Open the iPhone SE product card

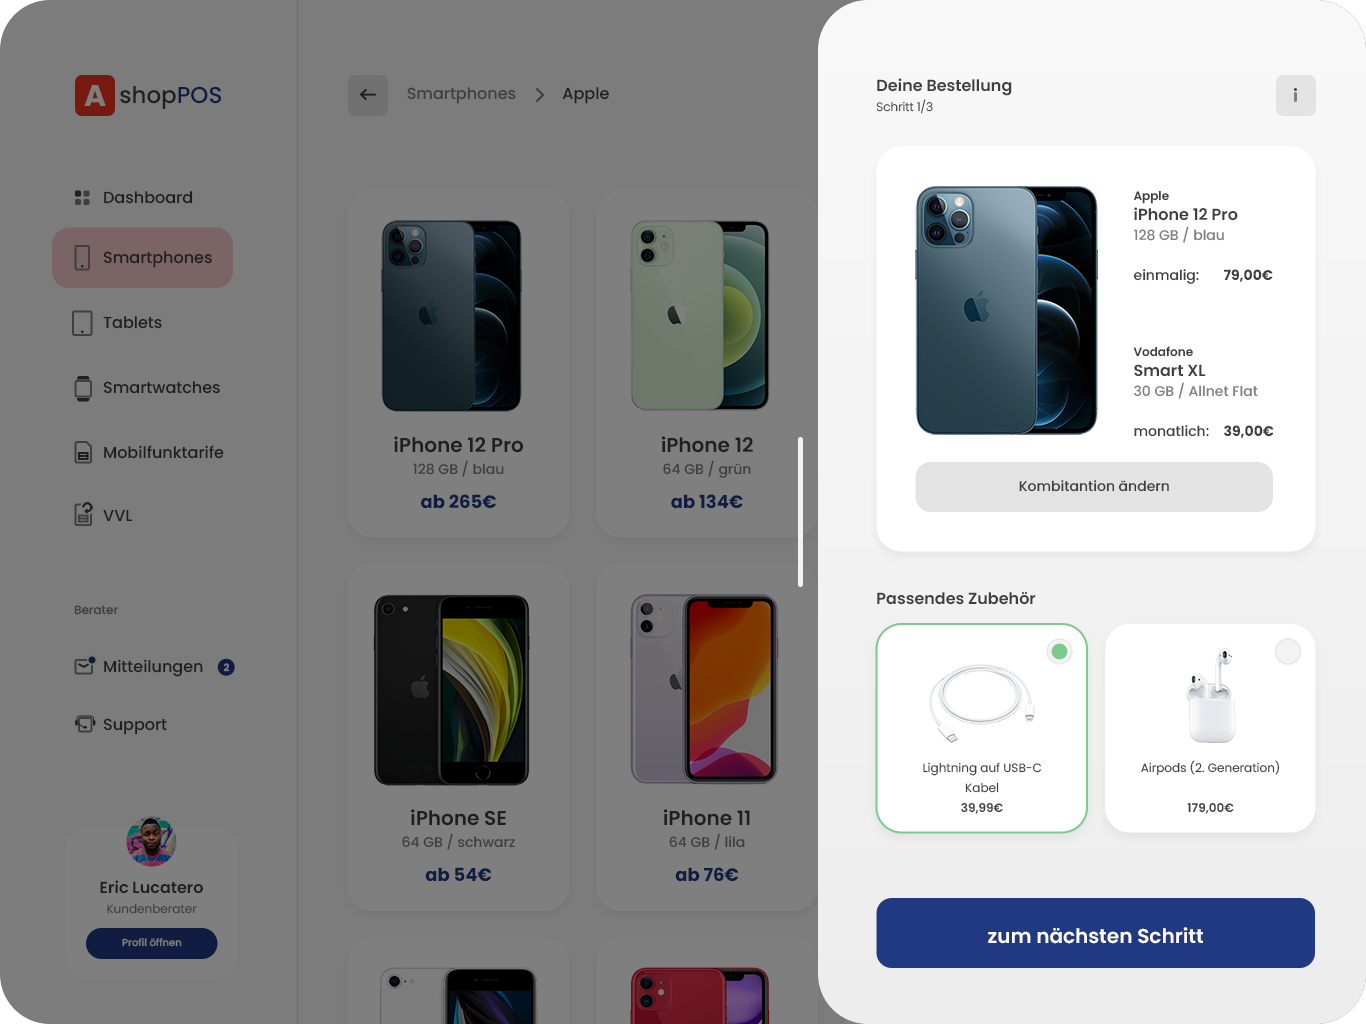point(458,737)
